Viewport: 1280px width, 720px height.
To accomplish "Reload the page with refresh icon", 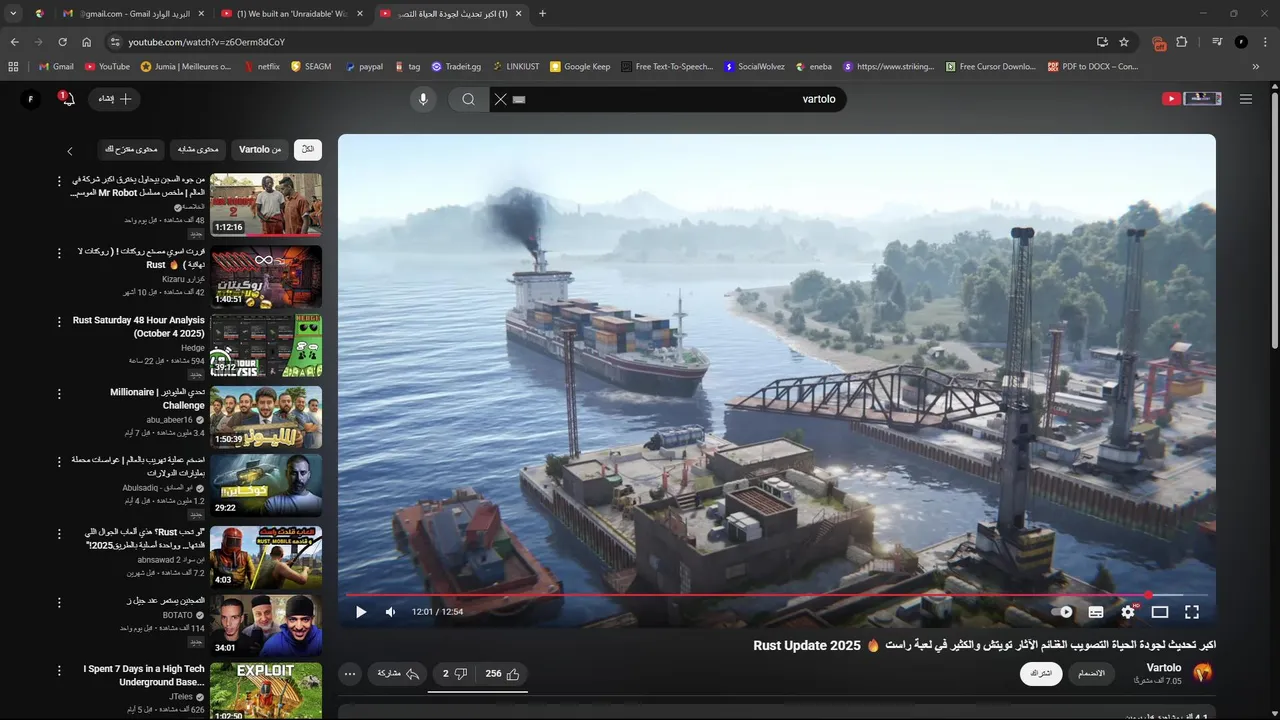I will coord(62,42).
